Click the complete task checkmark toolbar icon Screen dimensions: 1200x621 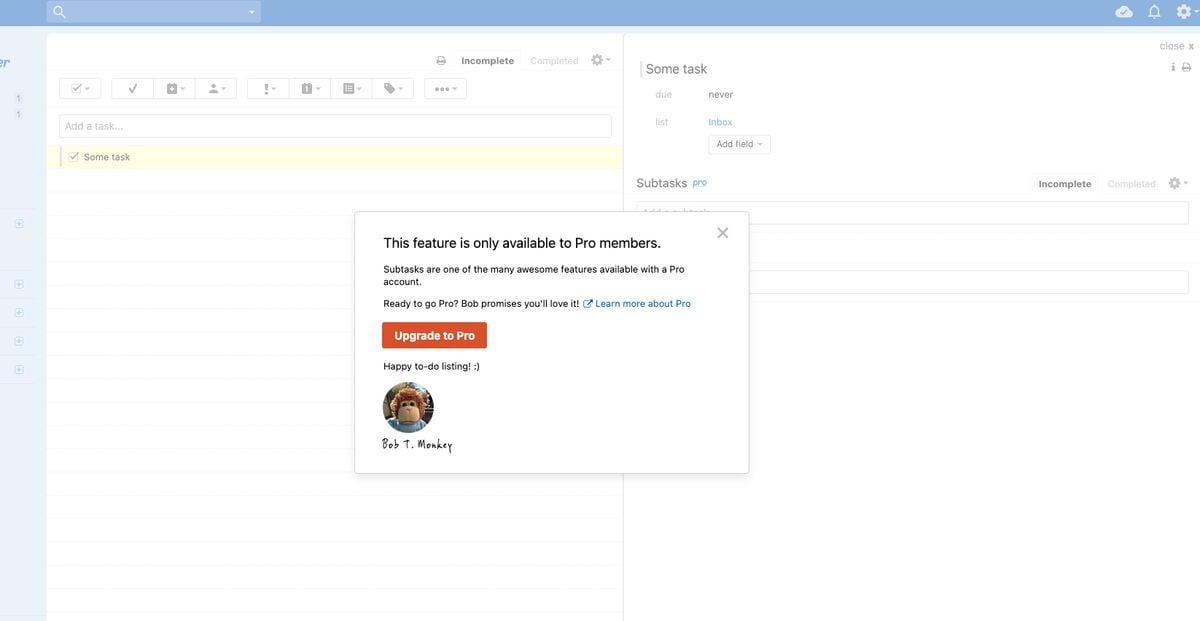(133, 89)
